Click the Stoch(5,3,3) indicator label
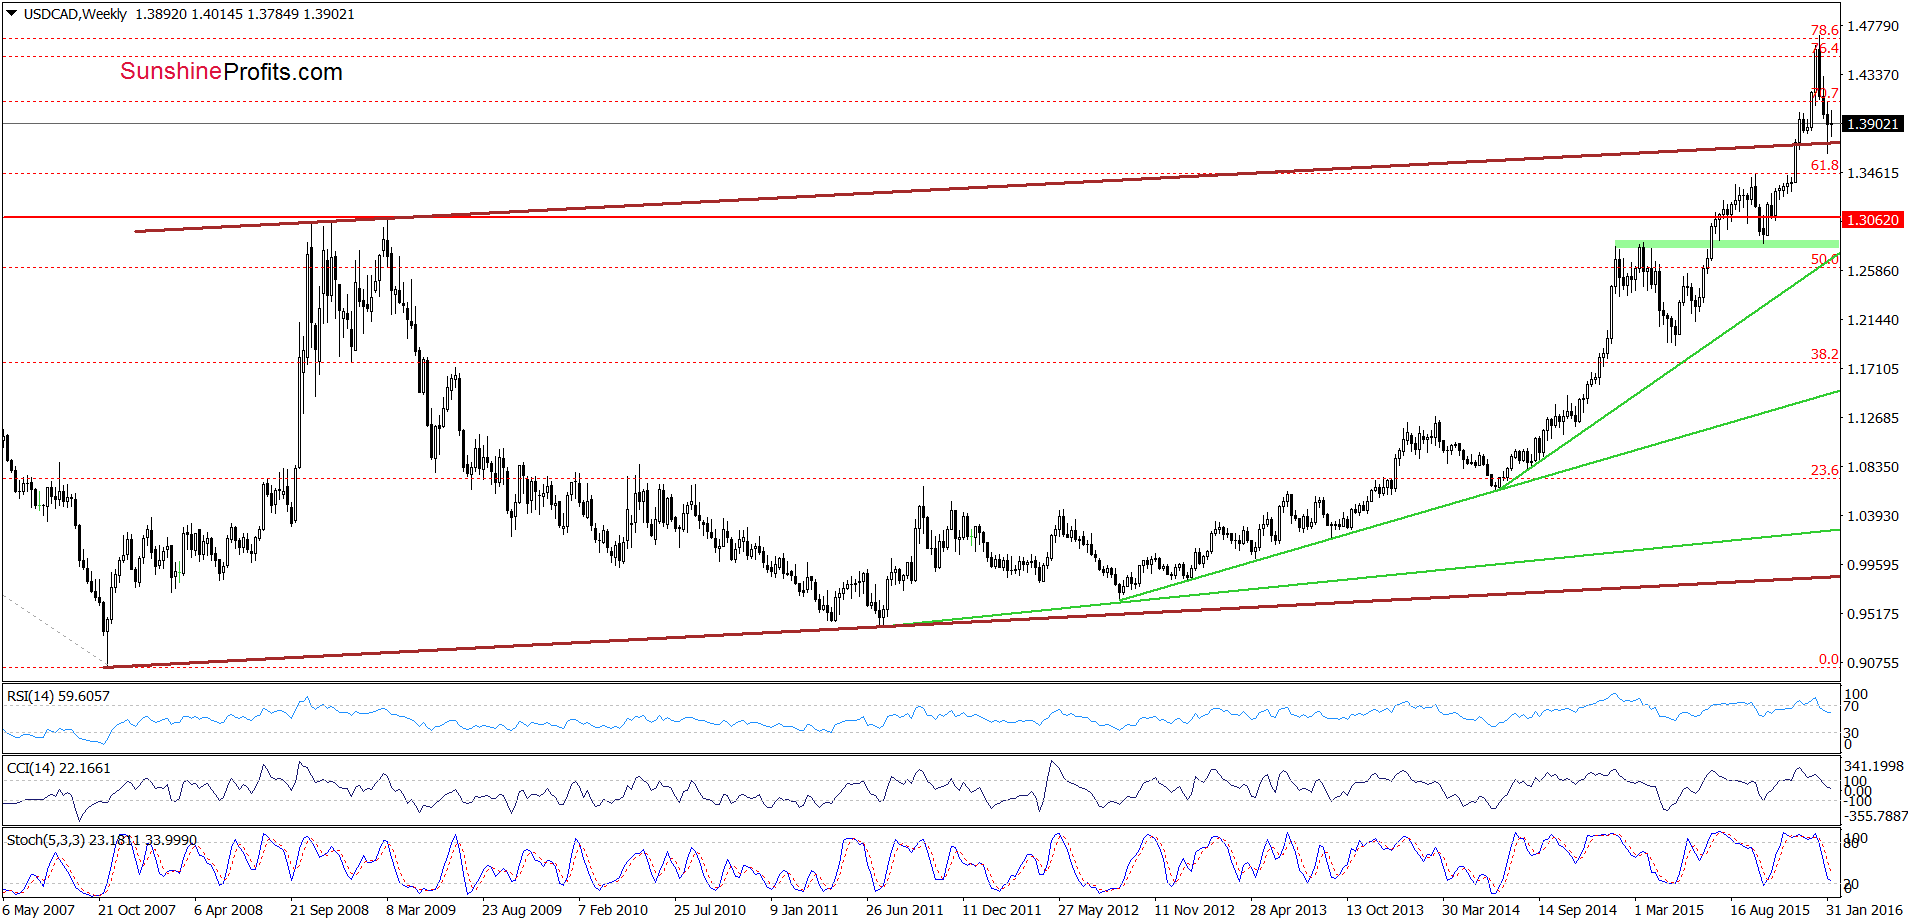The width and height of the screenshot is (1908, 924). click(x=102, y=840)
